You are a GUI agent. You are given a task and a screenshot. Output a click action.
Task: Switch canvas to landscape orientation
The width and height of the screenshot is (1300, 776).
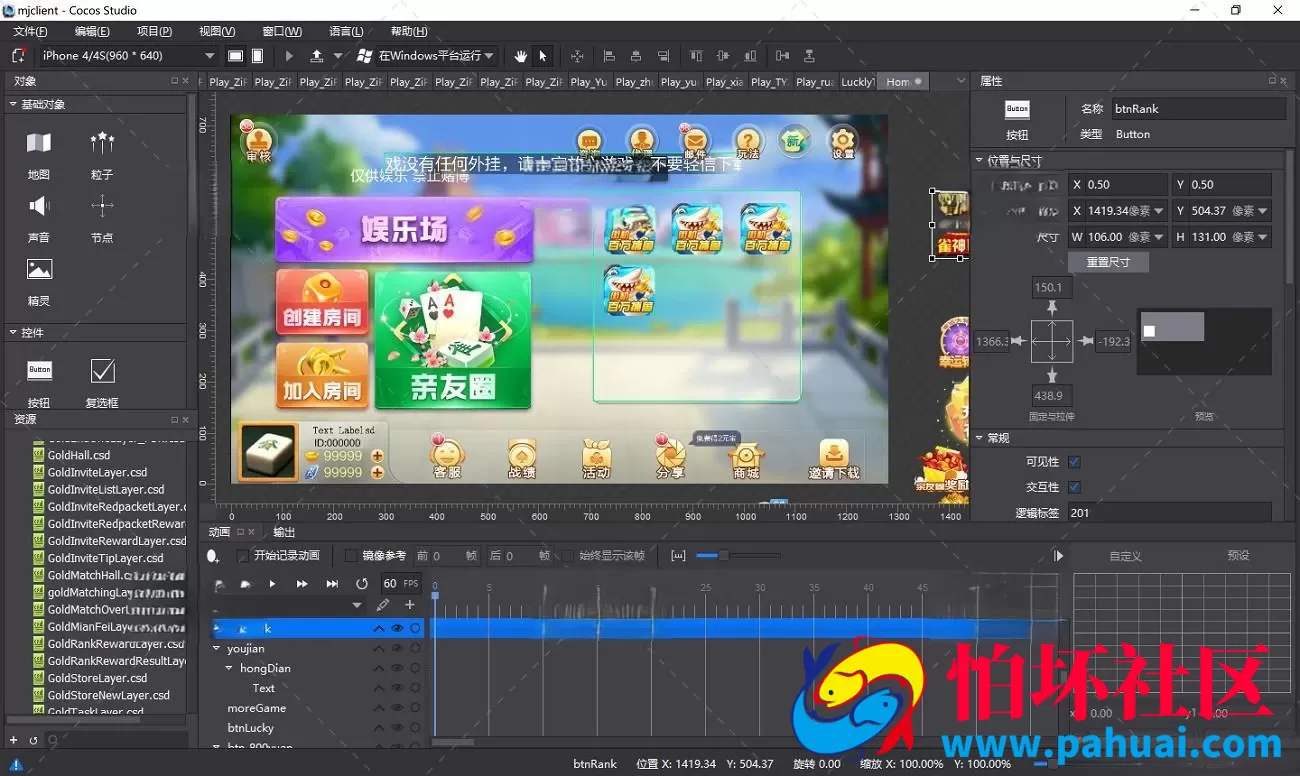pyautogui.click(x=235, y=56)
